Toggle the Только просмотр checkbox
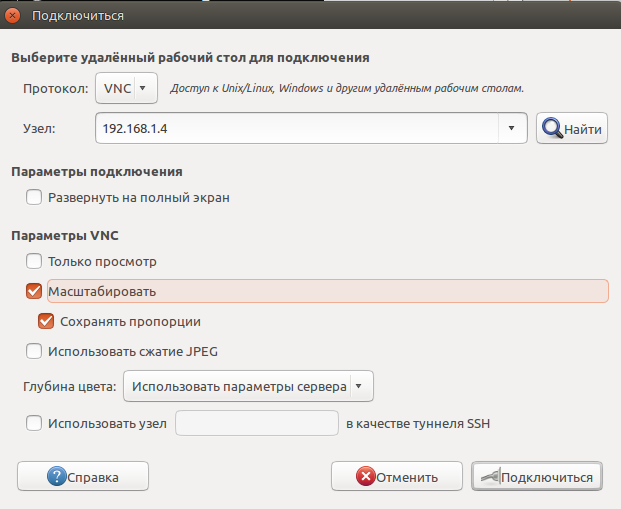 coord(35,261)
